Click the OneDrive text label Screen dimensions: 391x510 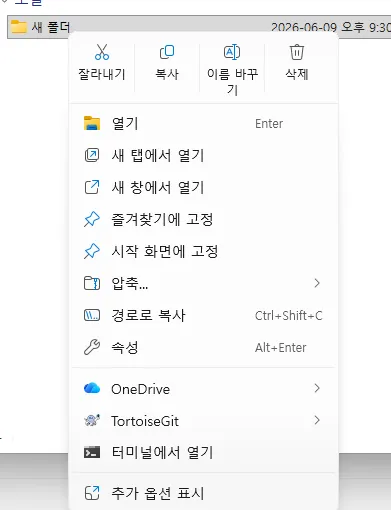(140, 389)
